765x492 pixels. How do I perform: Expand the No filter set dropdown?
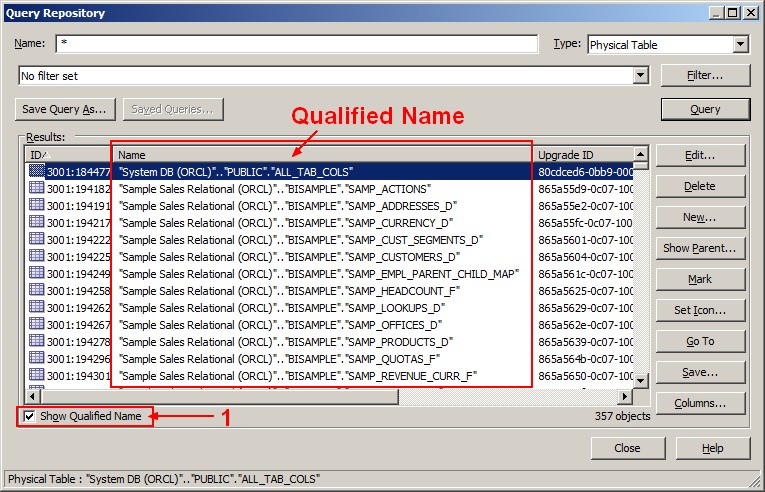pos(641,76)
